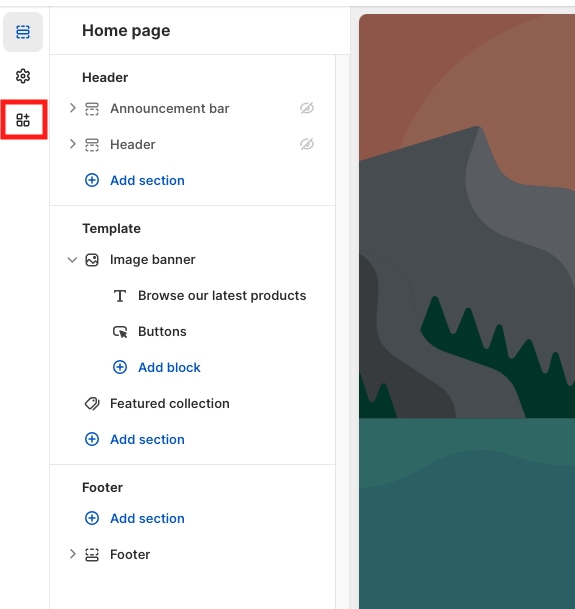This screenshot has height=609, width=575.
Task: Expand the Header section row
Action: 72,144
